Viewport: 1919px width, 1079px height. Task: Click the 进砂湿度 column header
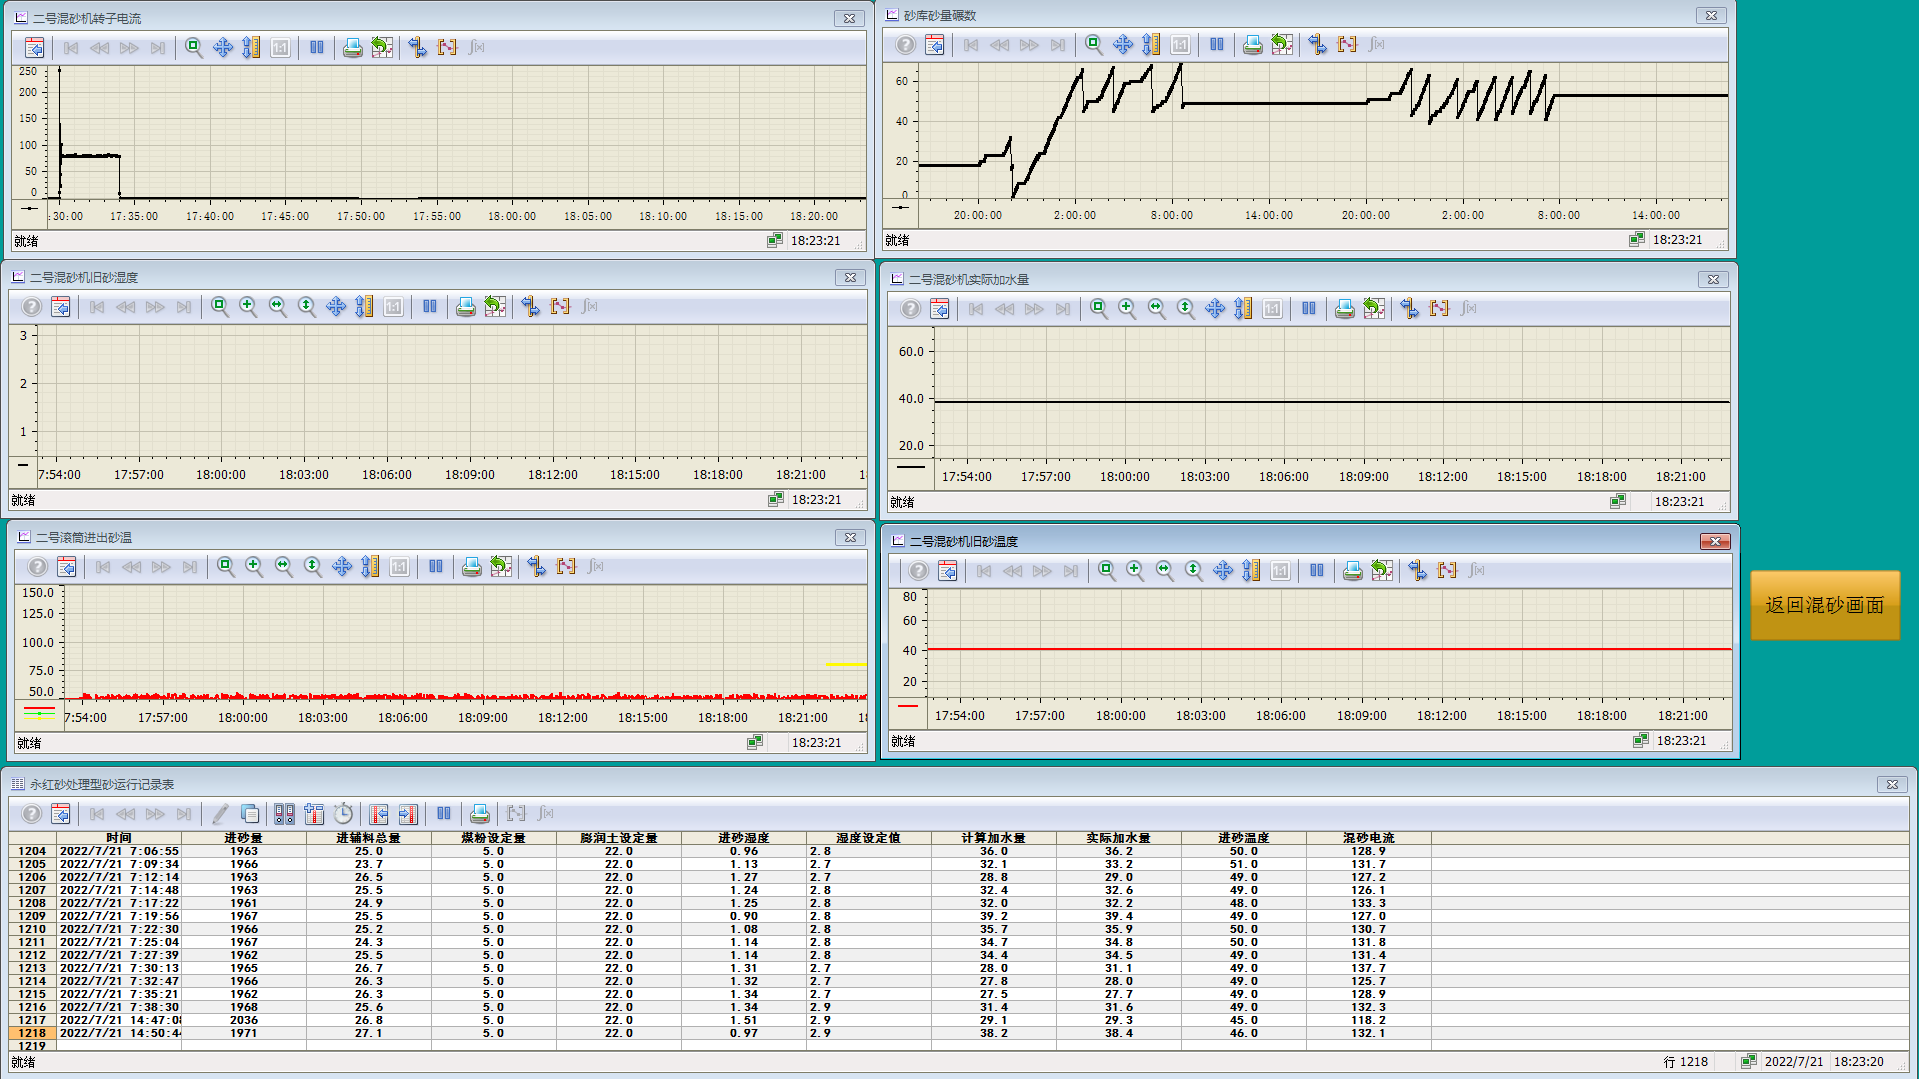pyautogui.click(x=743, y=838)
